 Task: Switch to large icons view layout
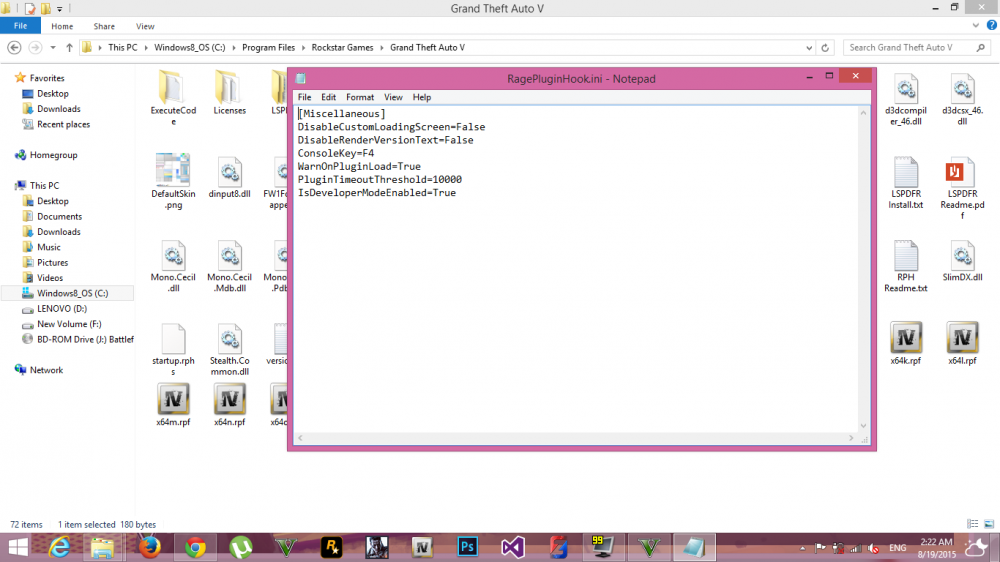(x=989, y=524)
